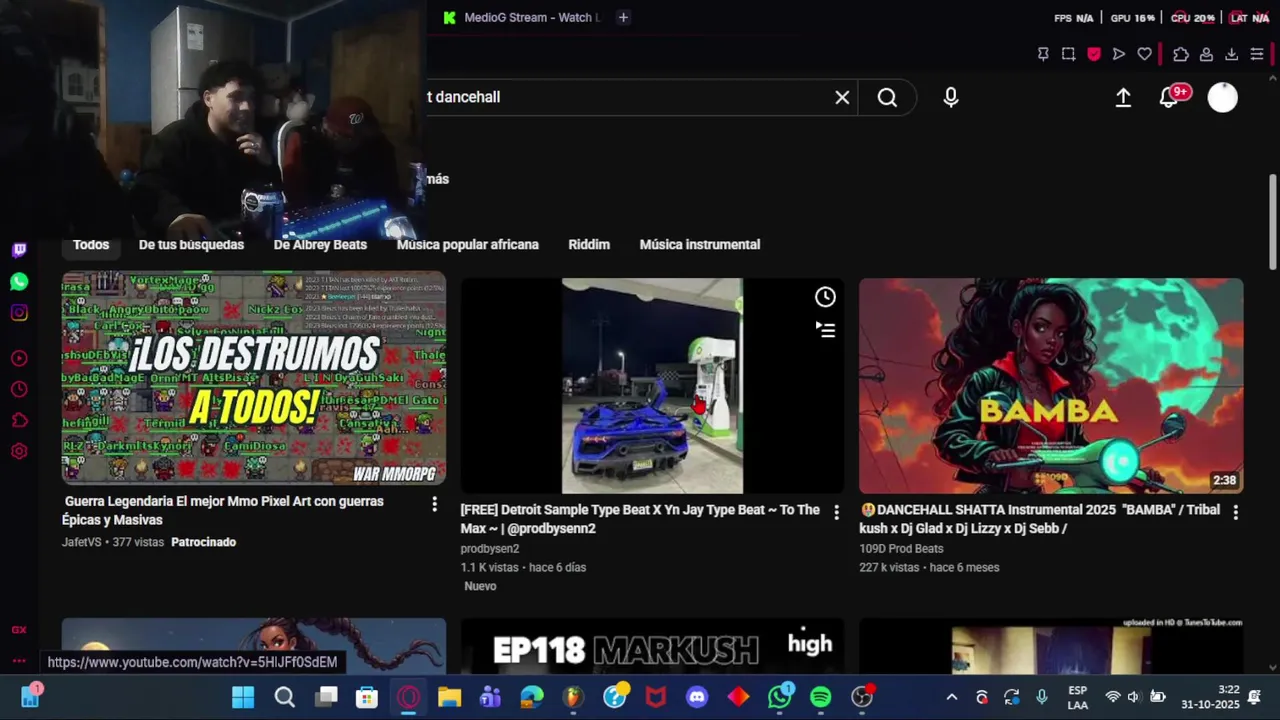Open the Windows Start menu

[243, 697]
